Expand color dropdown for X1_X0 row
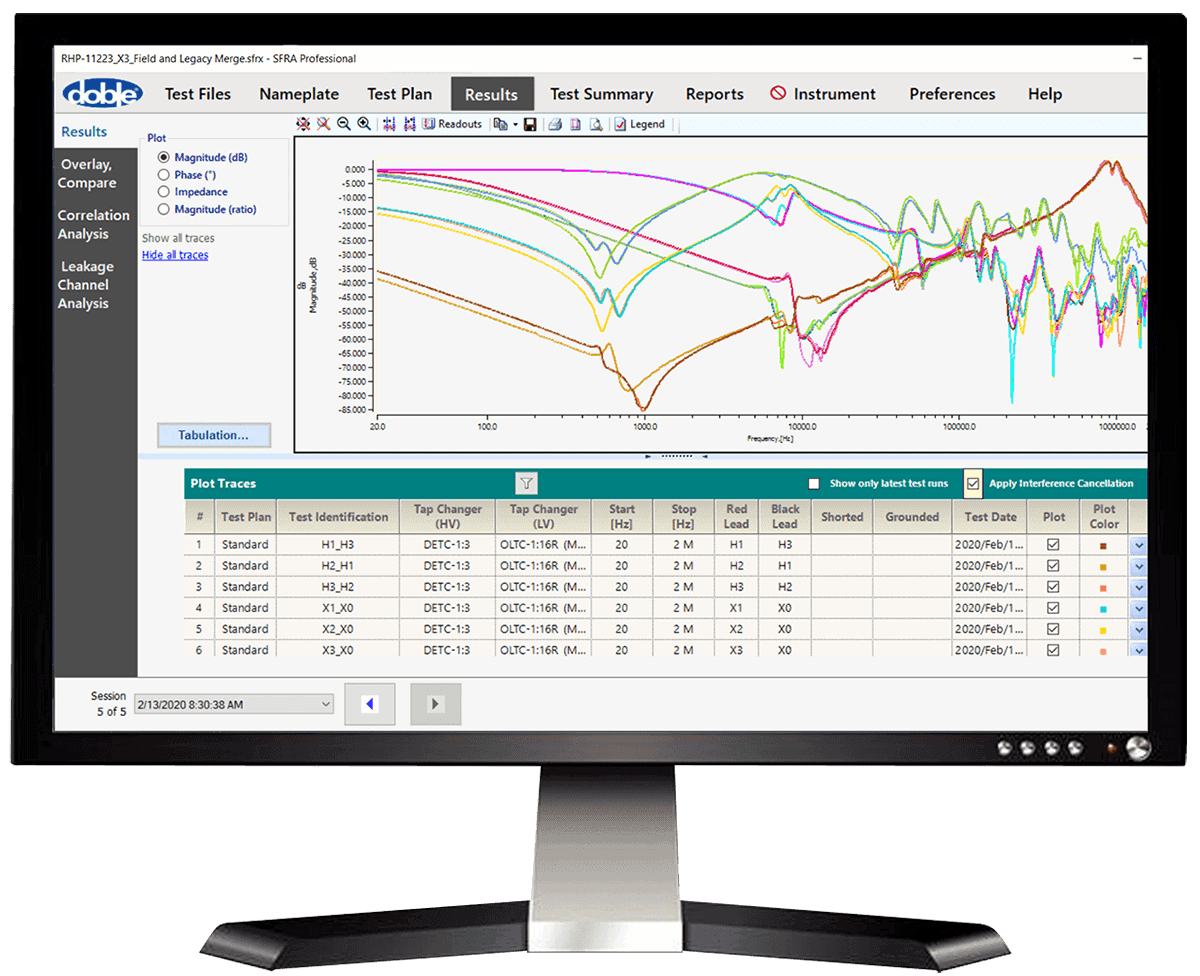 [1138, 608]
